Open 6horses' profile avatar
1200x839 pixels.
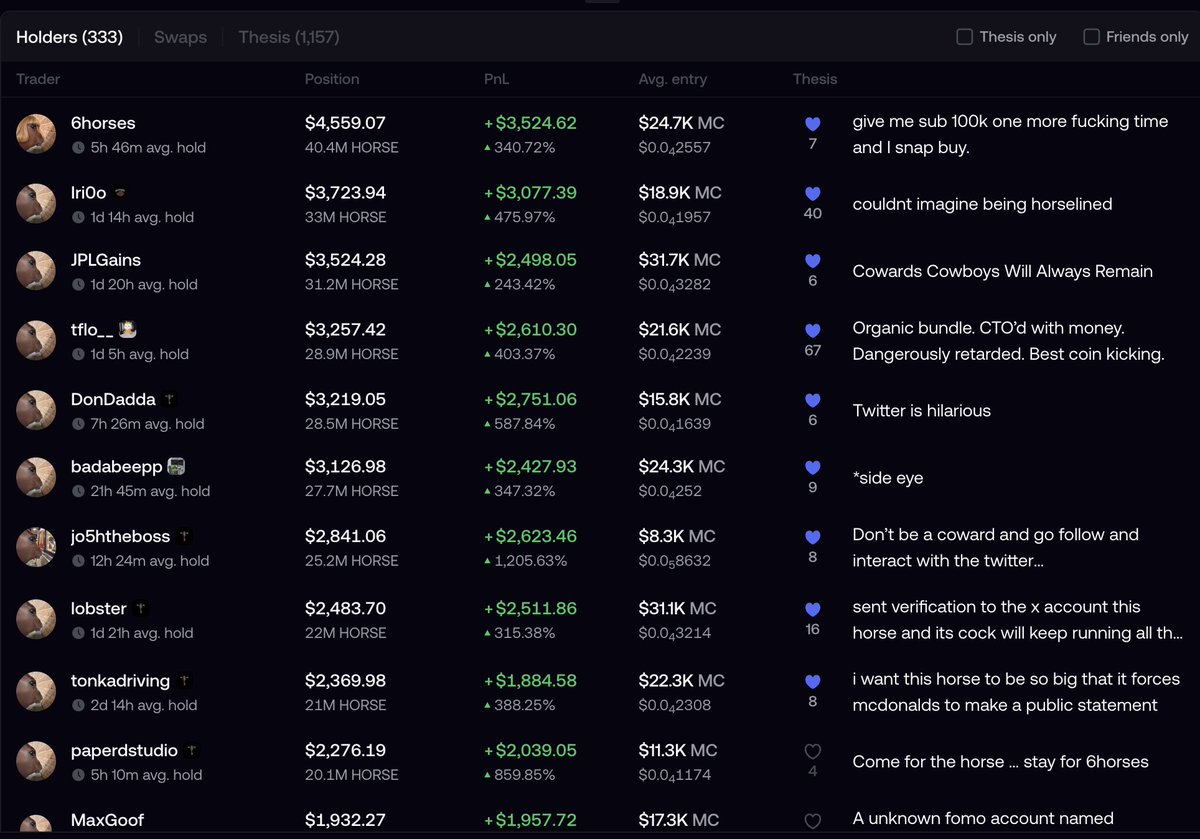click(36, 134)
